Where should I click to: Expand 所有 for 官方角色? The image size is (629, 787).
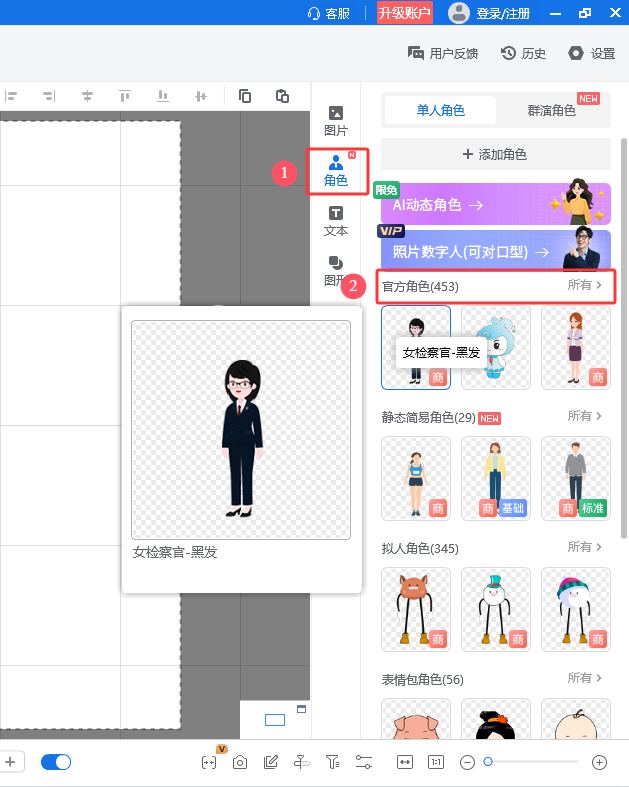(x=585, y=286)
